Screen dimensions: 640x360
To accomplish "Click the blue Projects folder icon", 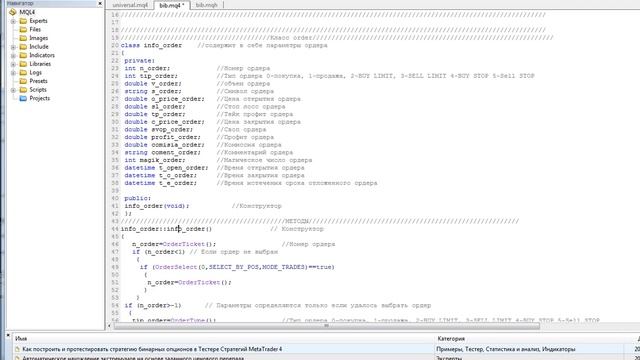I will (23, 98).
